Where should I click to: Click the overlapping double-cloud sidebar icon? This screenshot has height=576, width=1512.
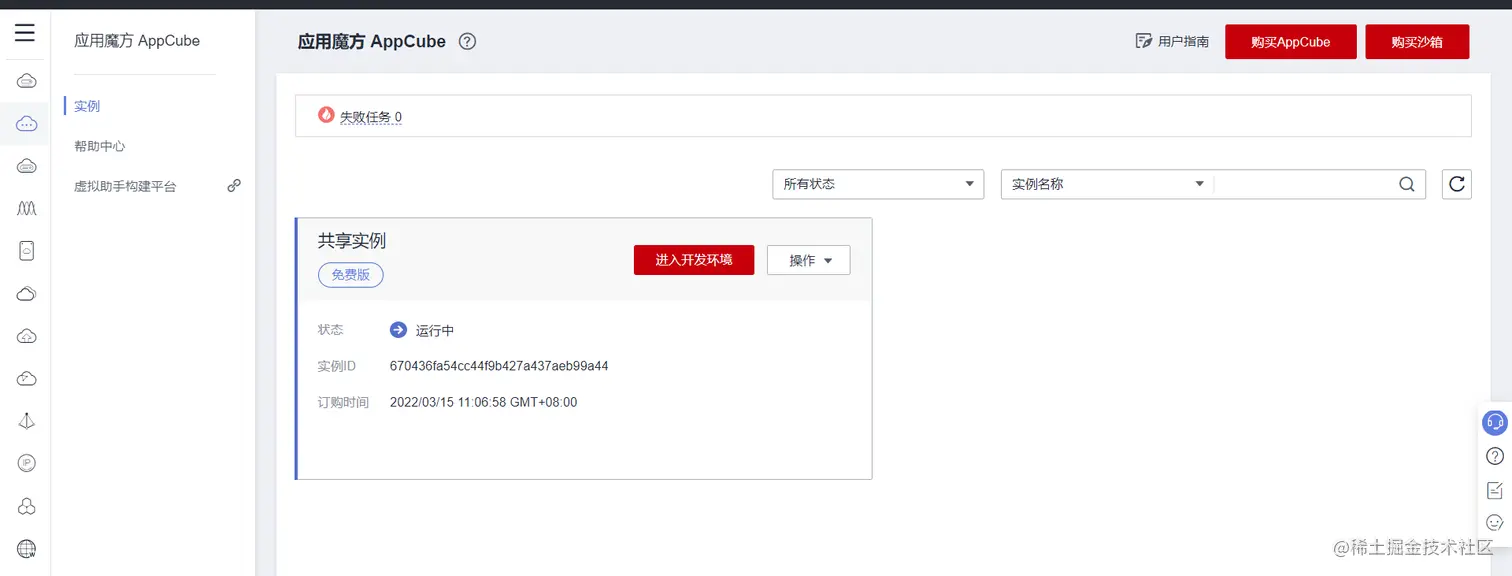pyautogui.click(x=27, y=293)
